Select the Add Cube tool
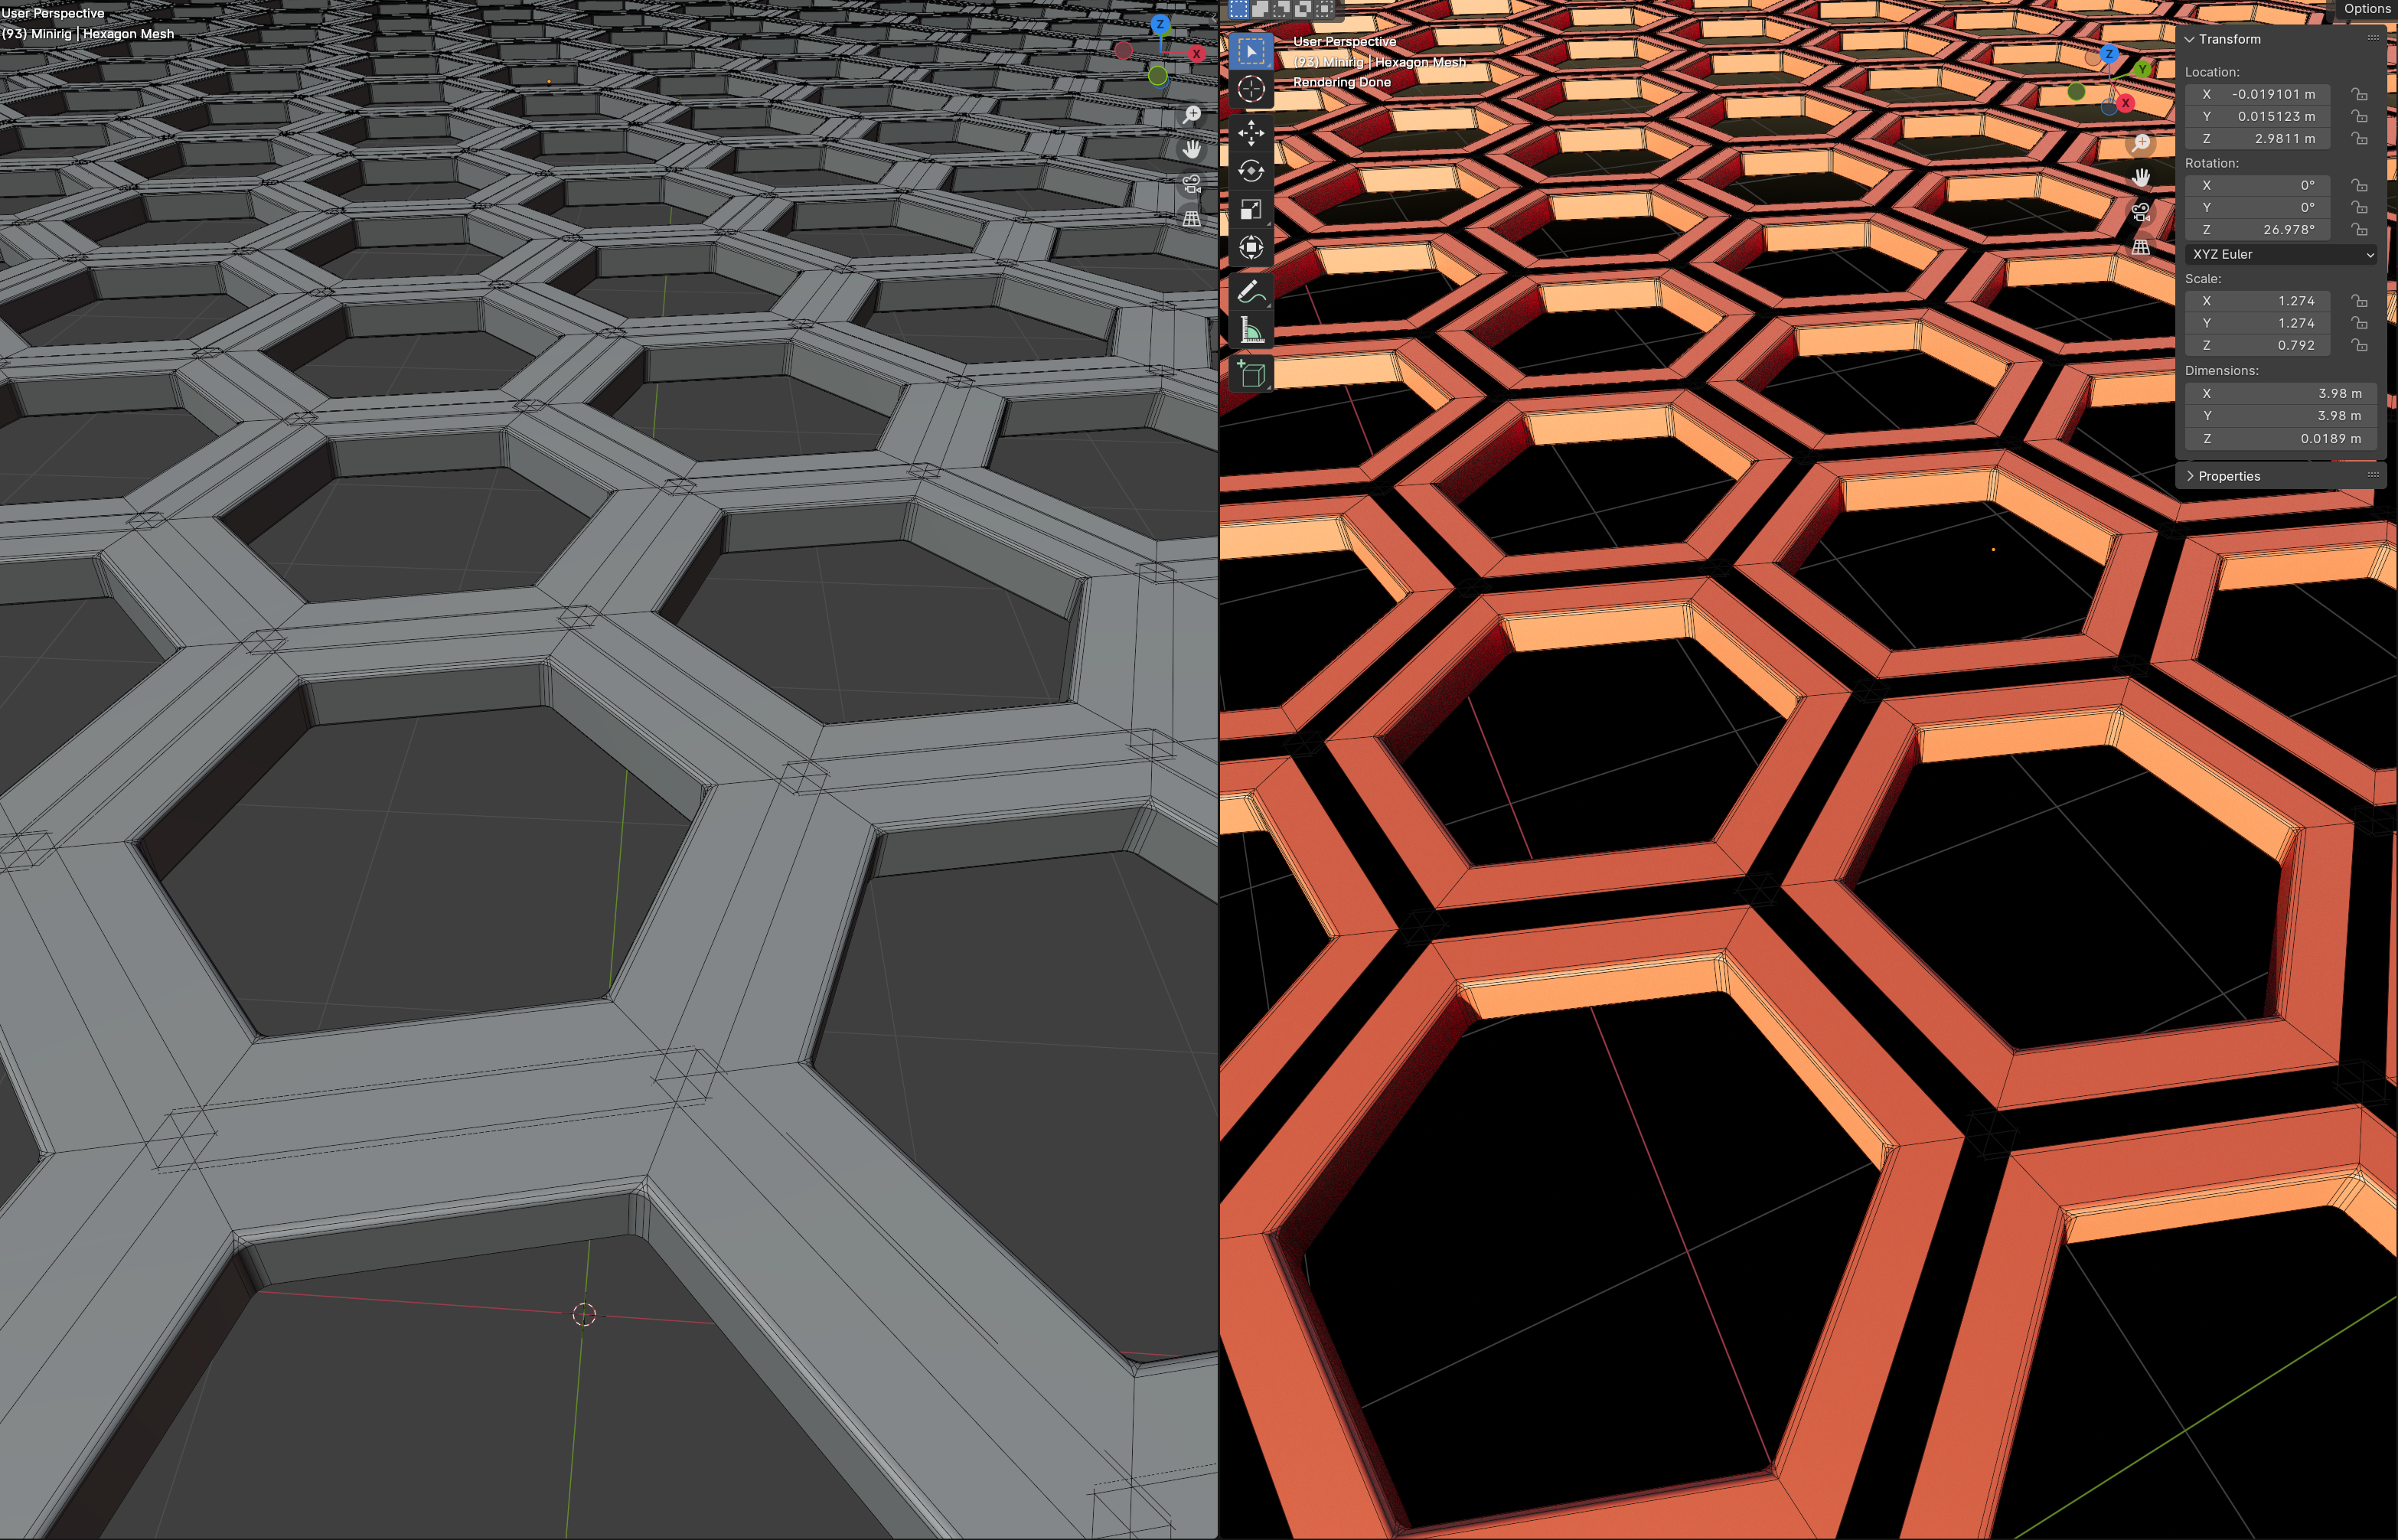The width and height of the screenshot is (2398, 1540). [x=1251, y=374]
